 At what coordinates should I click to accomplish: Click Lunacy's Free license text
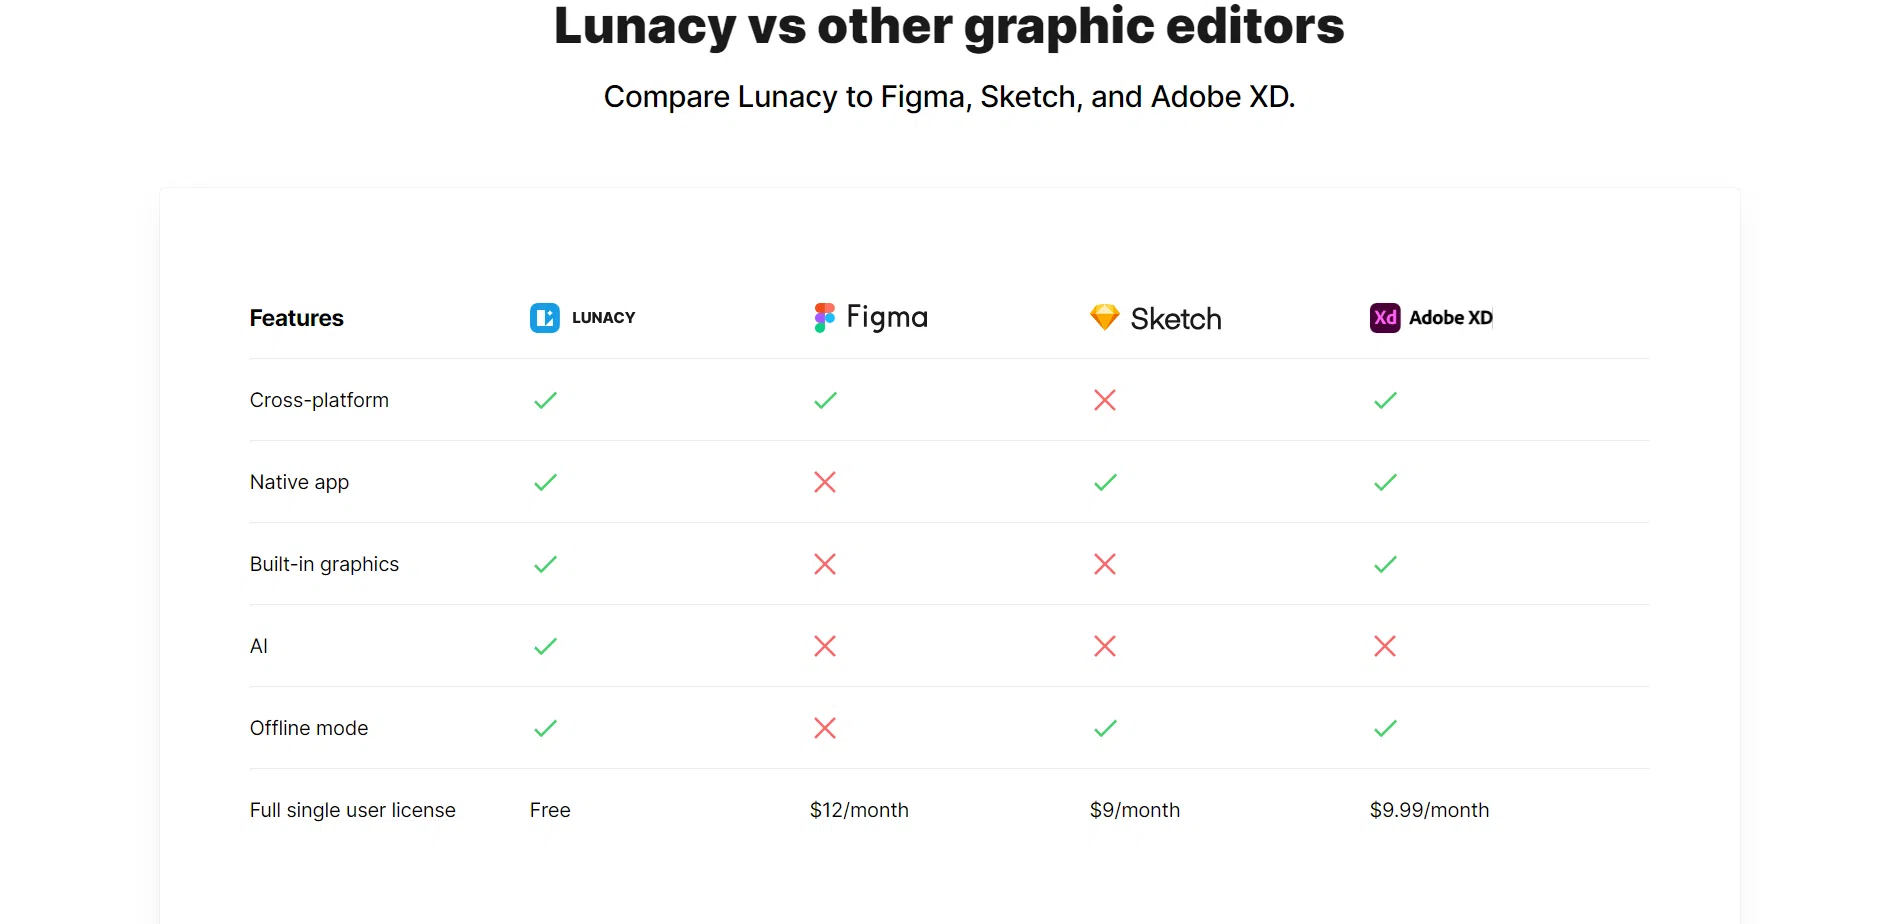(x=550, y=810)
